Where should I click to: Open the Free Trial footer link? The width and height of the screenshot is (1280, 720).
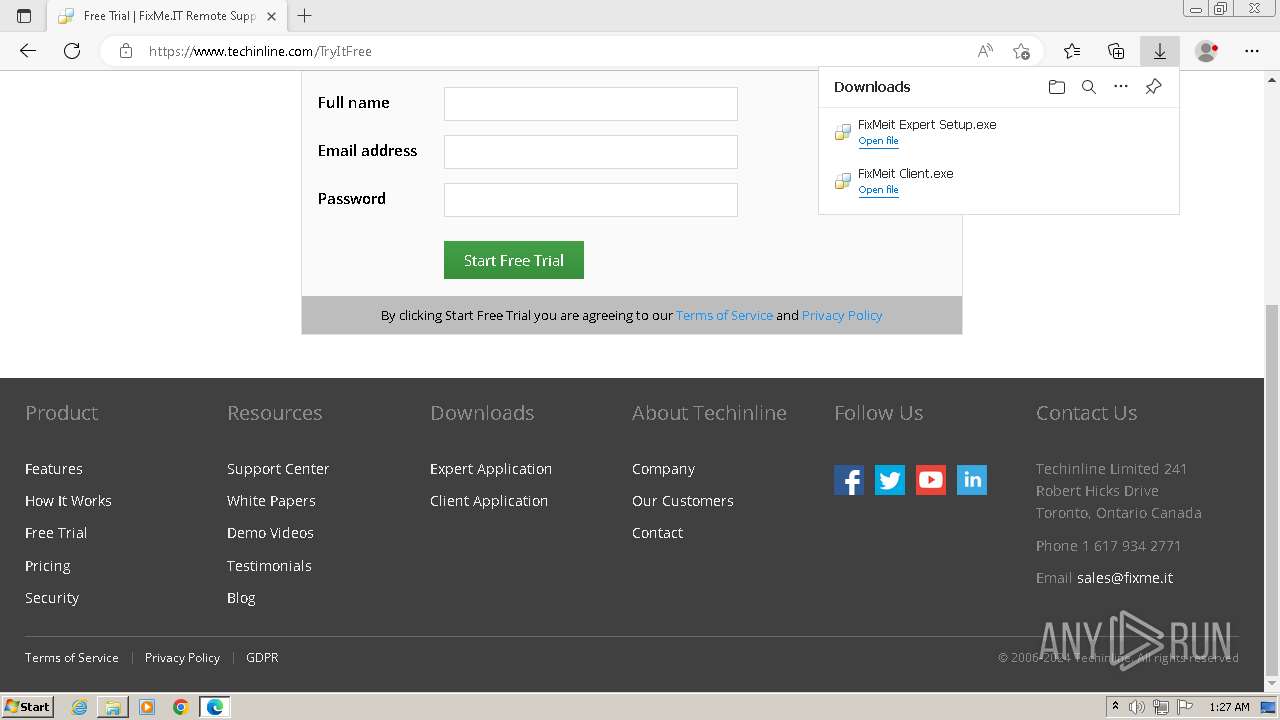[56, 533]
